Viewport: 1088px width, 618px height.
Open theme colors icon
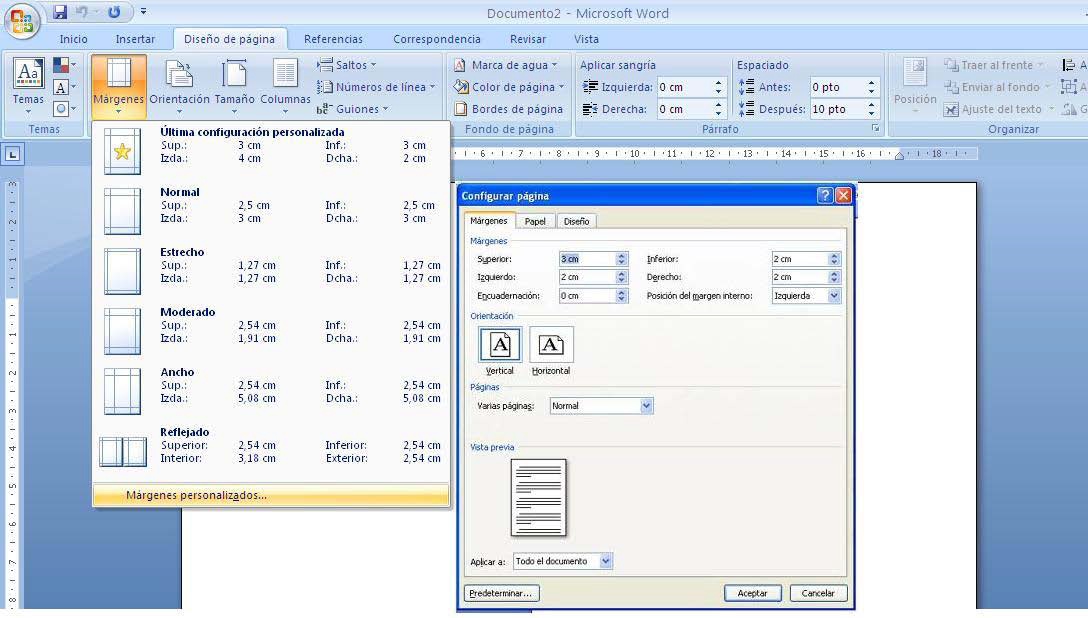coord(64,66)
